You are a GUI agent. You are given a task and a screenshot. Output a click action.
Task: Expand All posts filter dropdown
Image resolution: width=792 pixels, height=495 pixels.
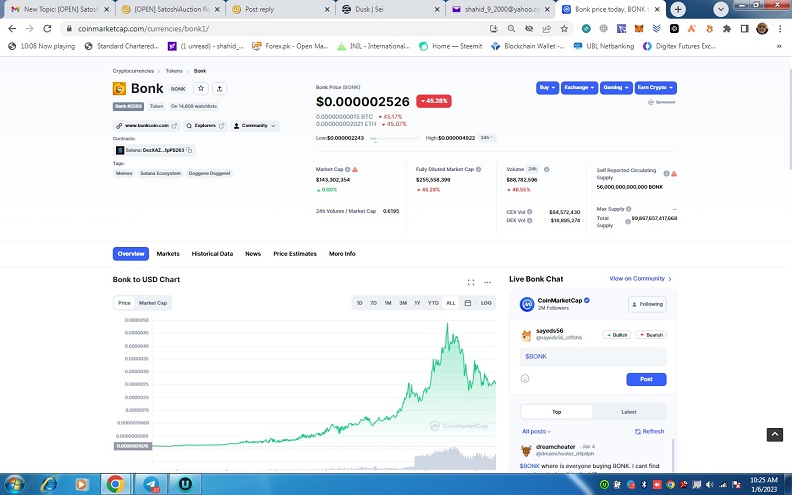[536, 431]
